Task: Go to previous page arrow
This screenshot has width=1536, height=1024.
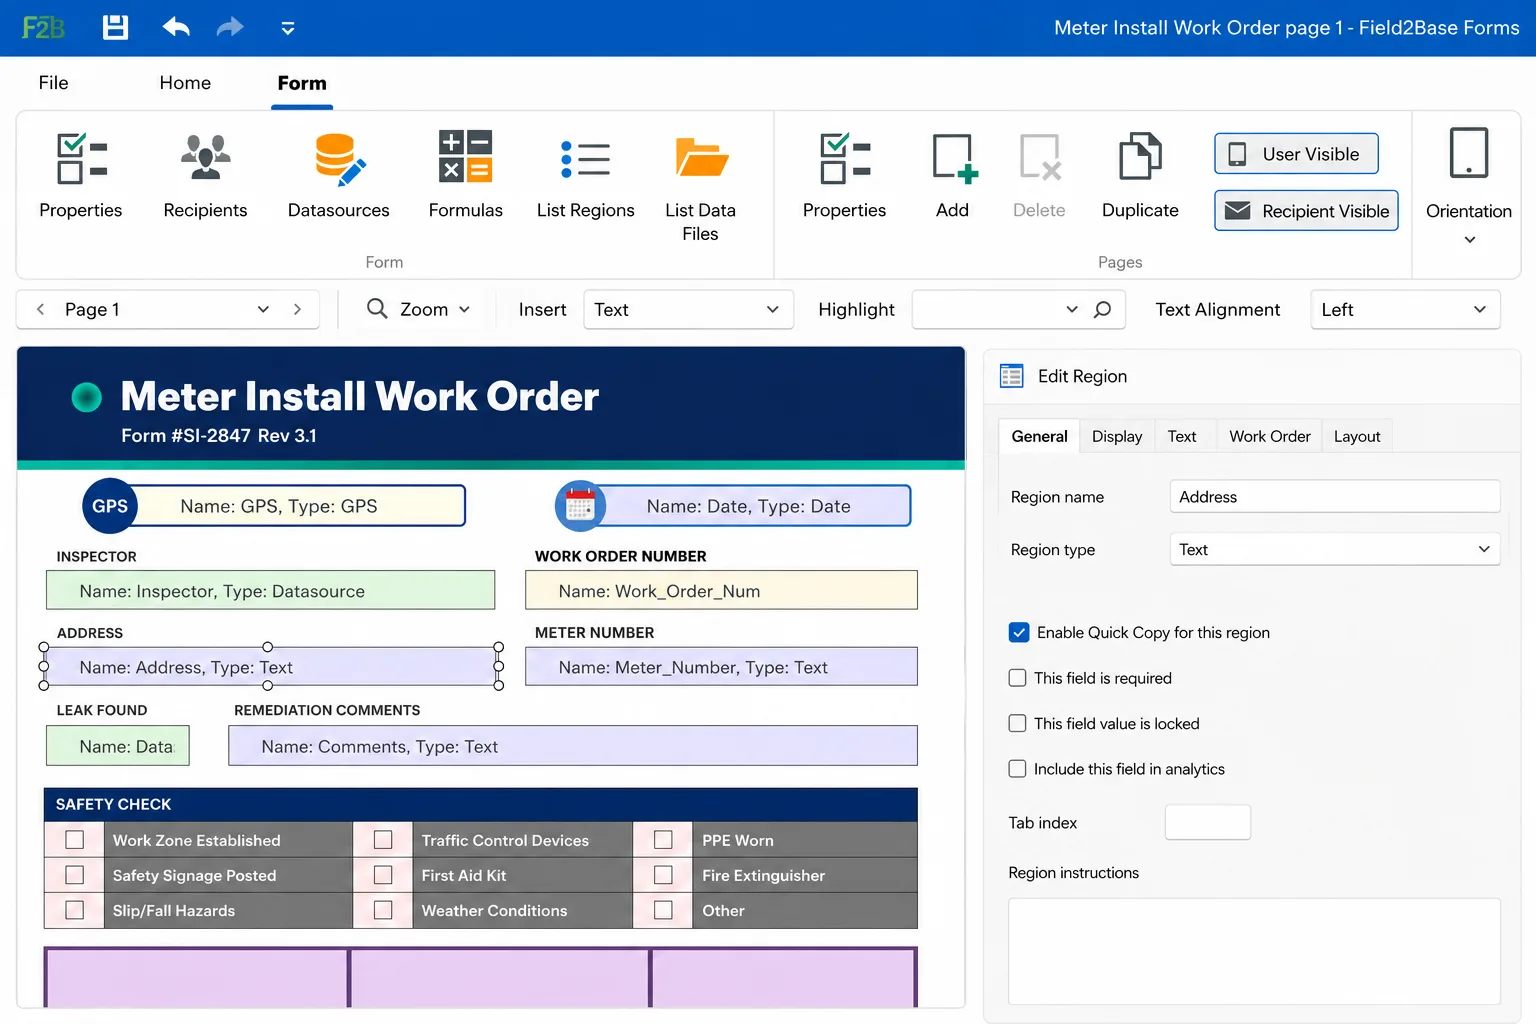Action: pos(41,310)
